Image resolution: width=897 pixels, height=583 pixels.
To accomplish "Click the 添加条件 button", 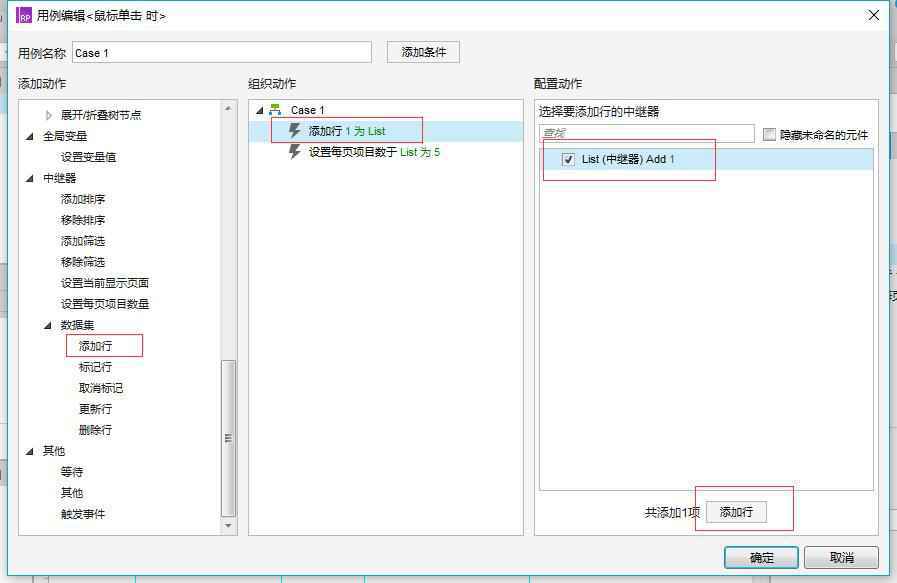I will coord(423,52).
